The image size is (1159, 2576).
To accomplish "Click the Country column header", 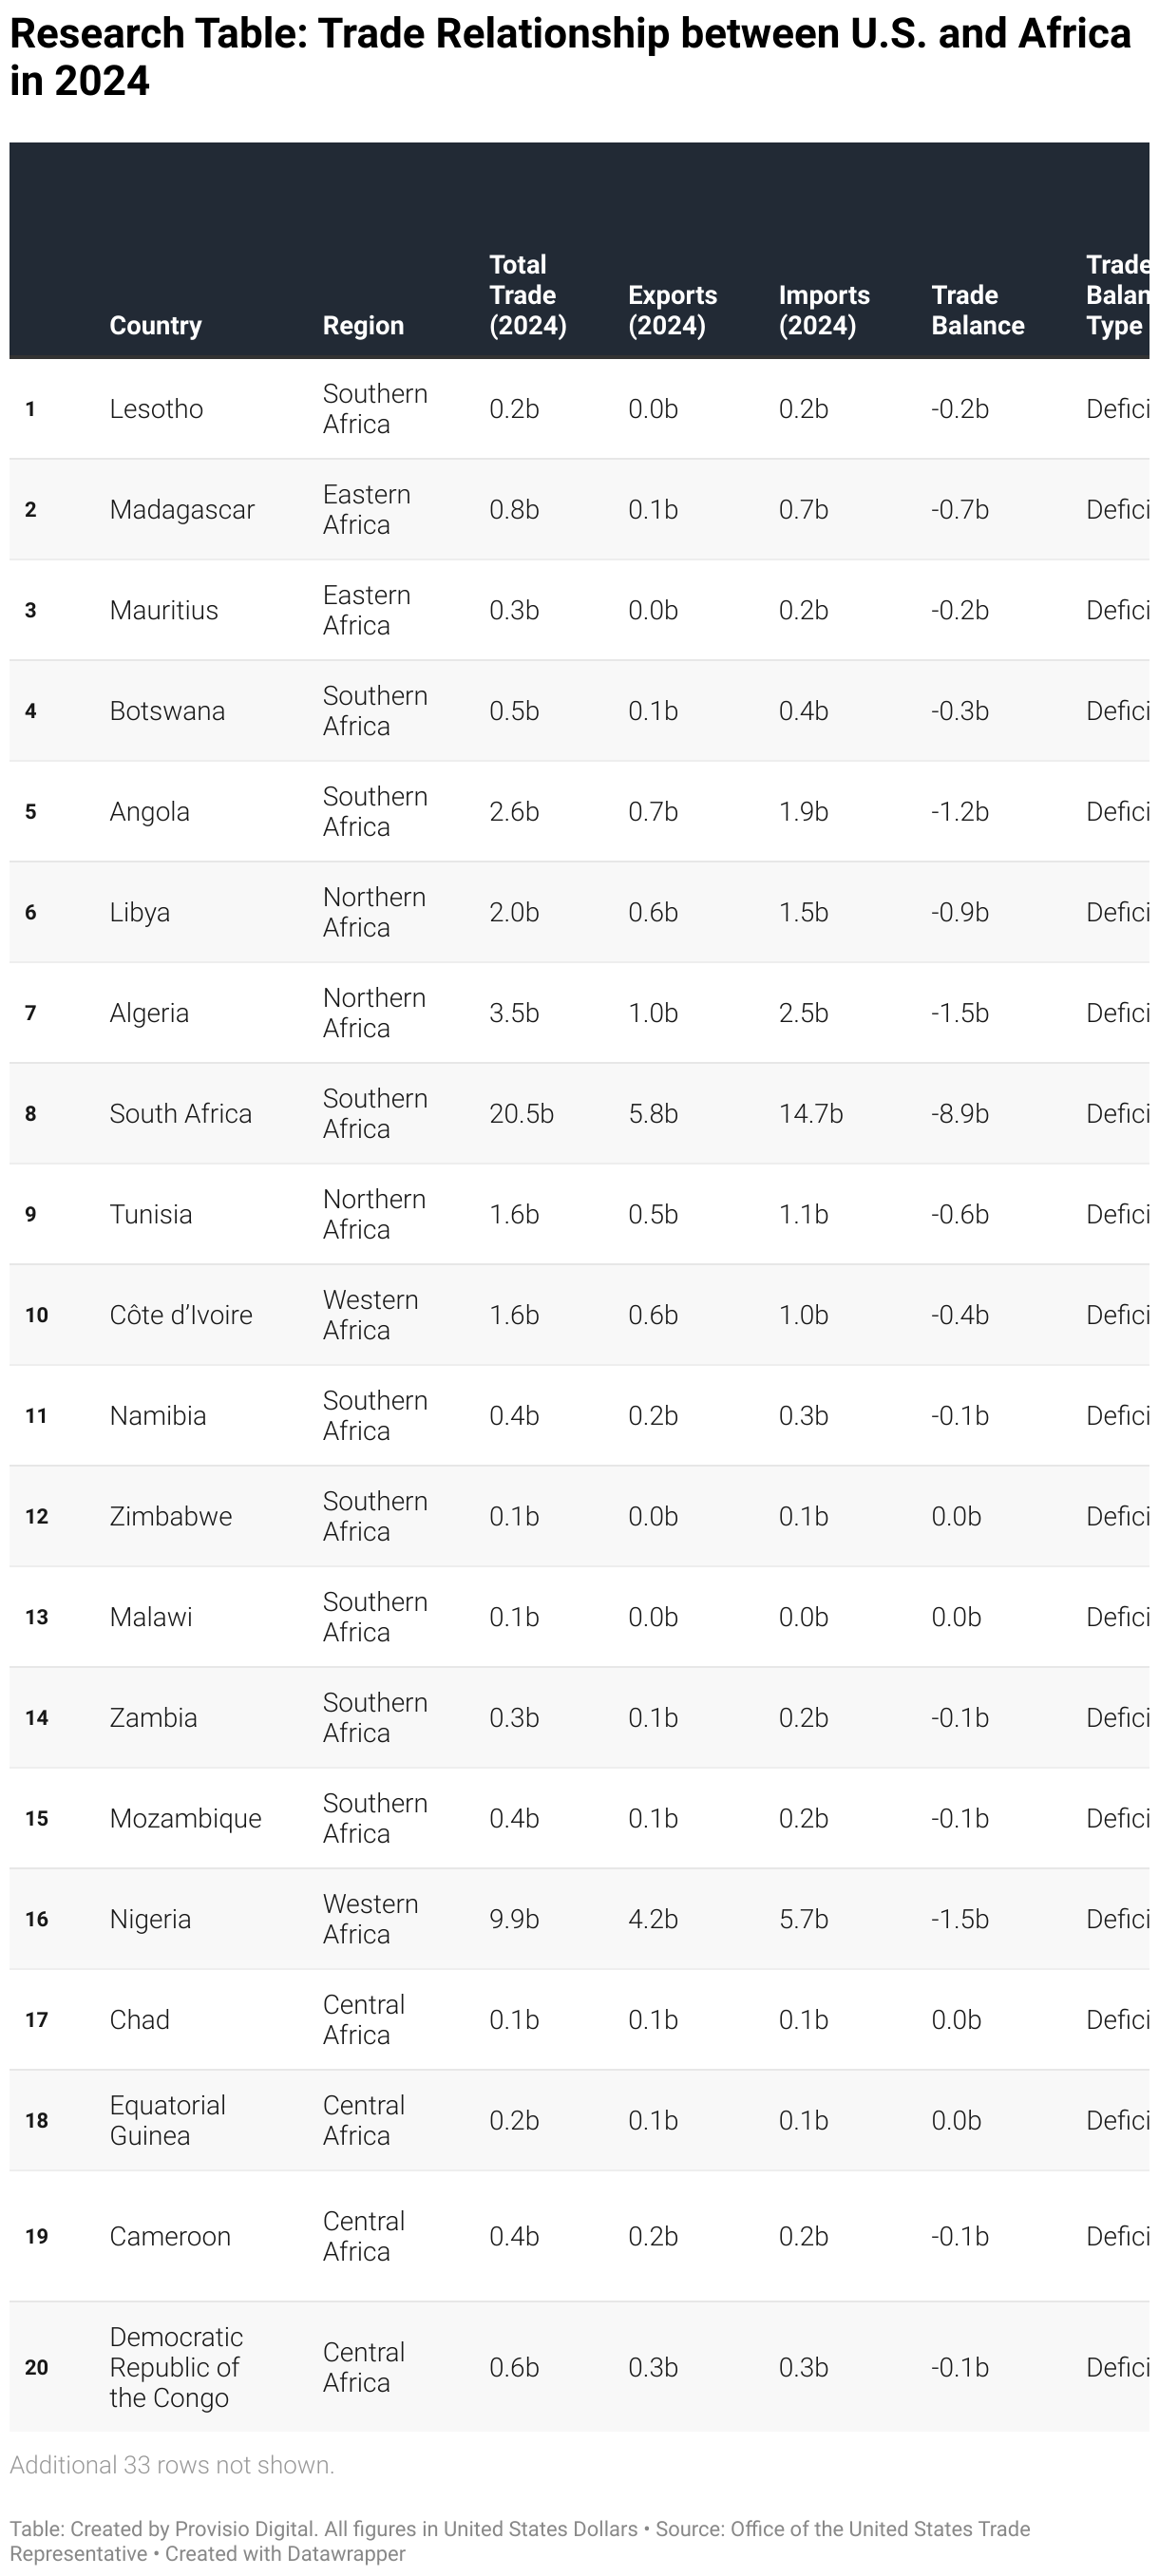I will 155,325.
